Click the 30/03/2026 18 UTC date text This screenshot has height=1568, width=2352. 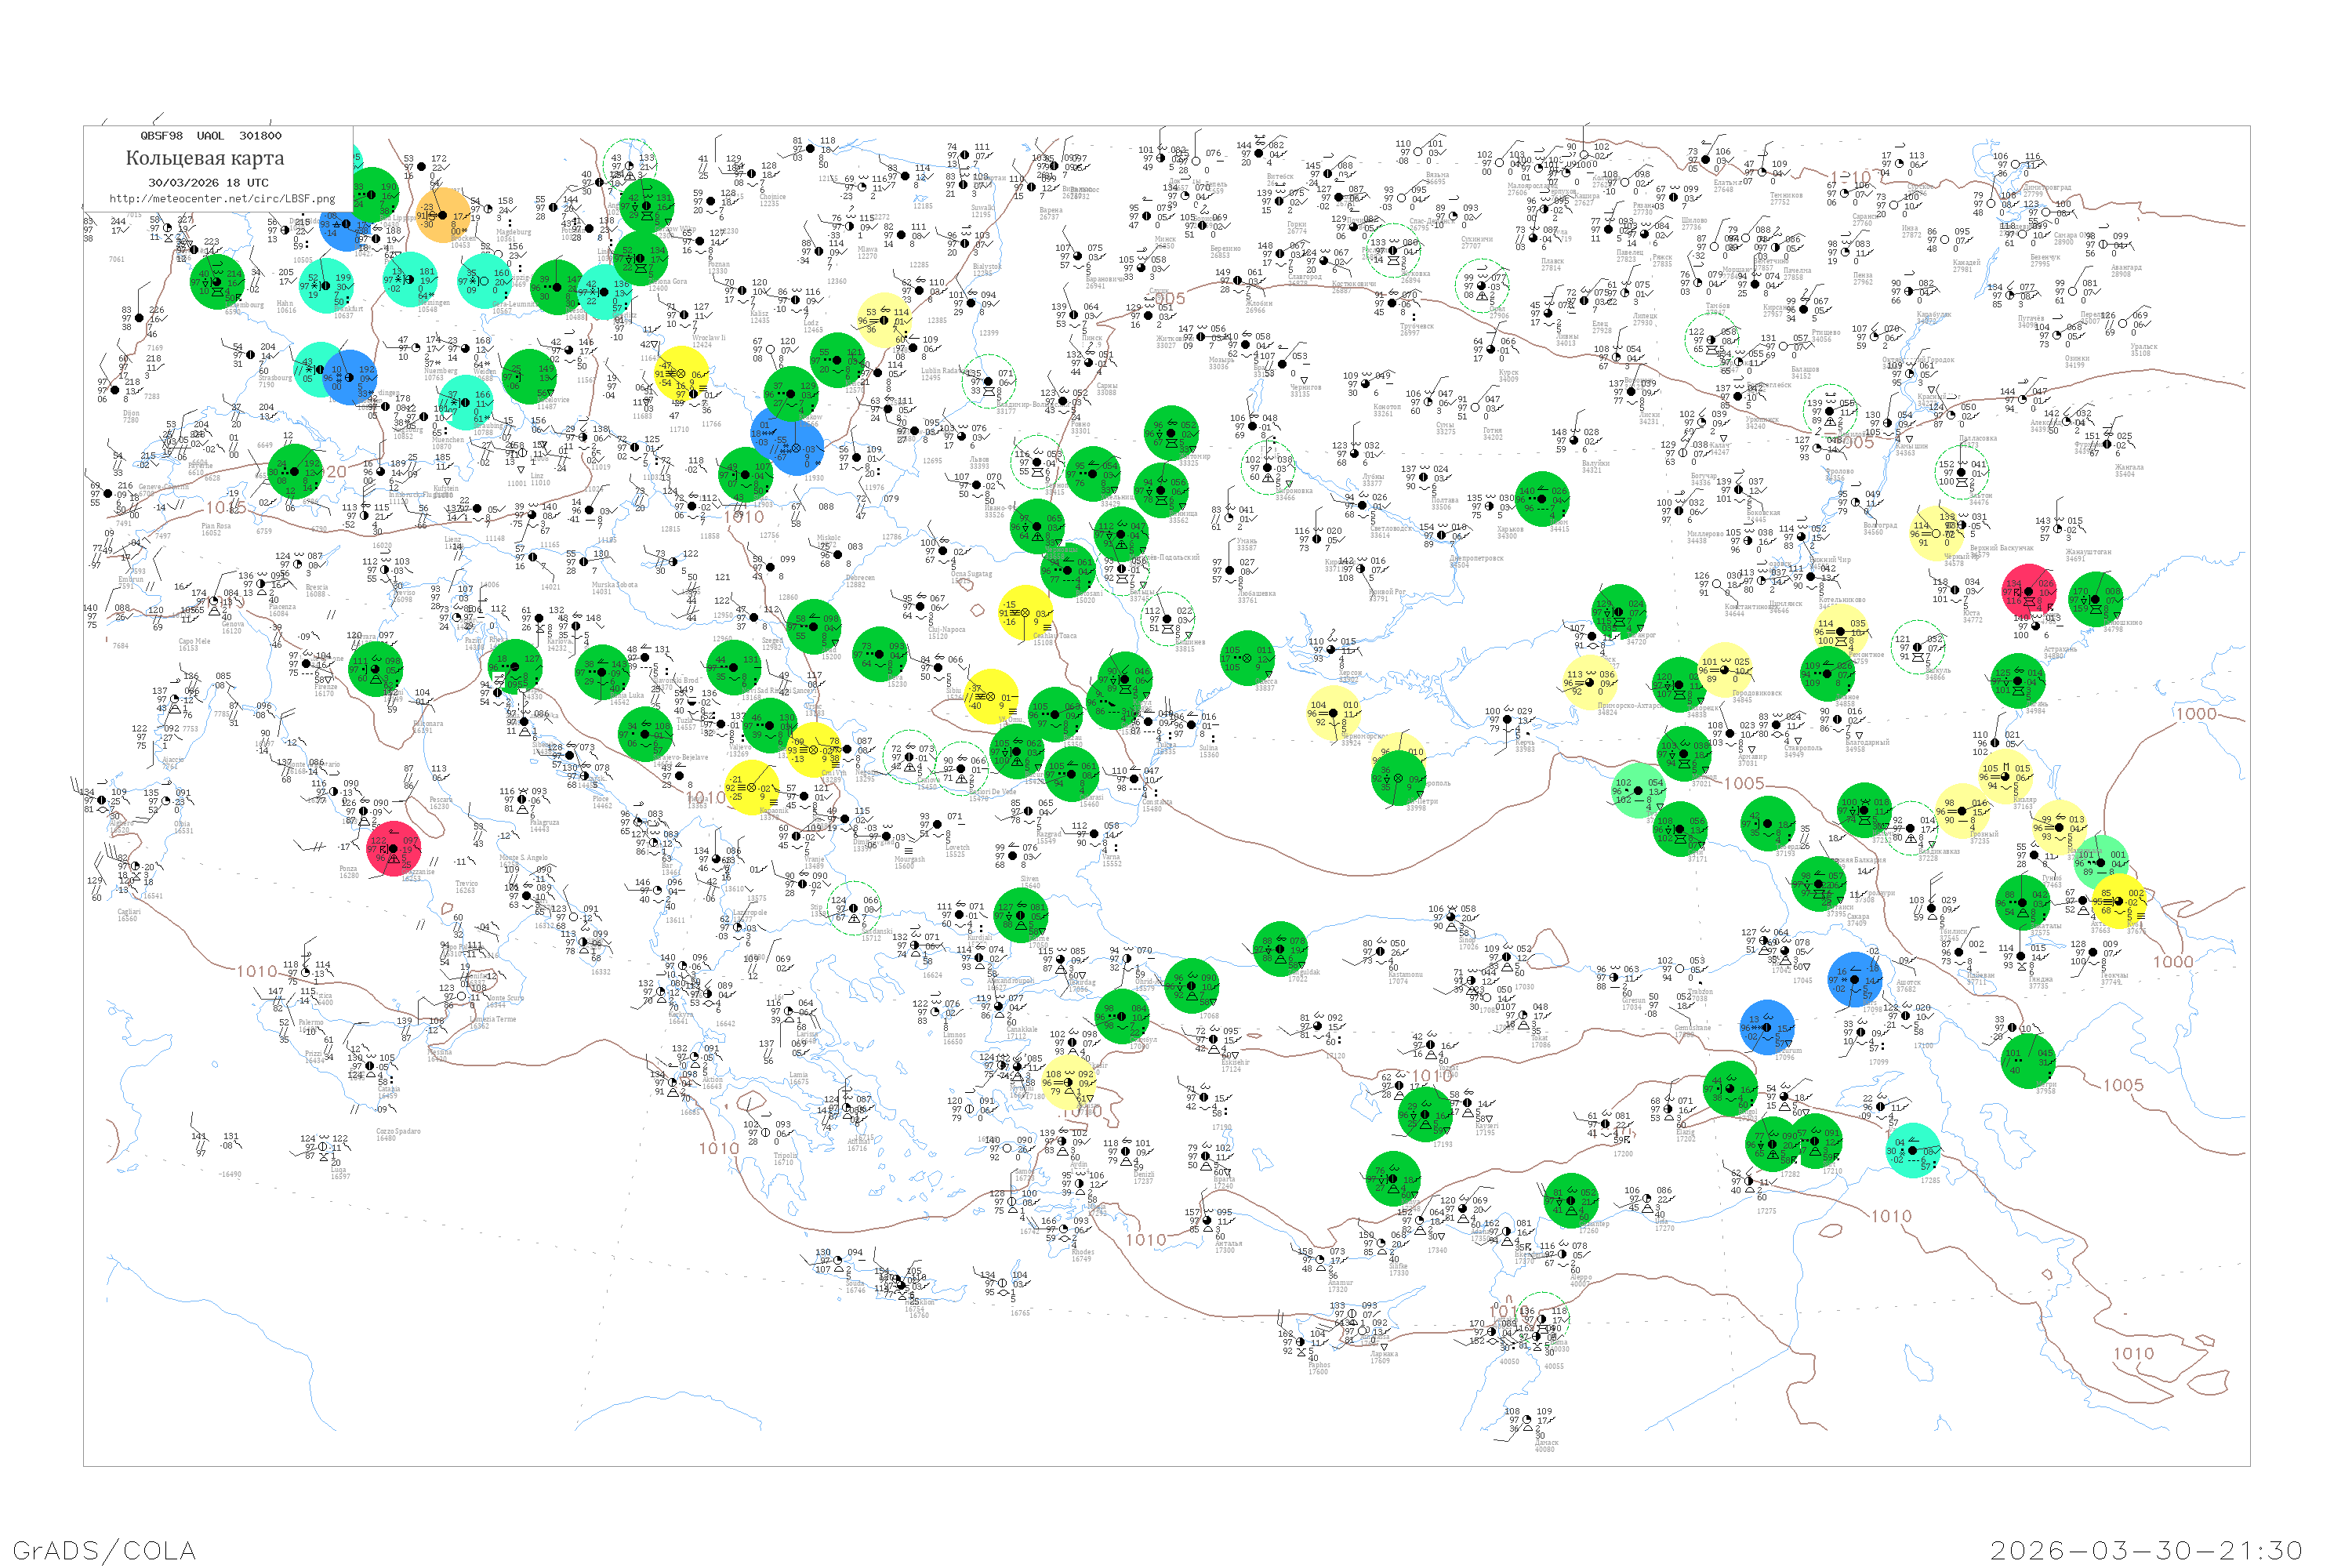[x=208, y=183]
